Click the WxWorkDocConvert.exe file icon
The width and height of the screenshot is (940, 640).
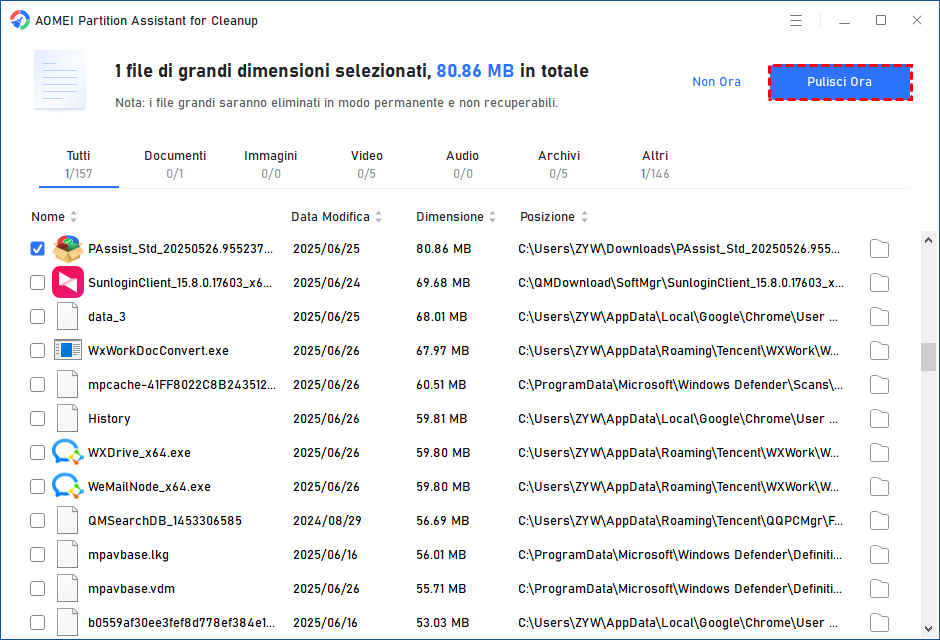tap(67, 350)
